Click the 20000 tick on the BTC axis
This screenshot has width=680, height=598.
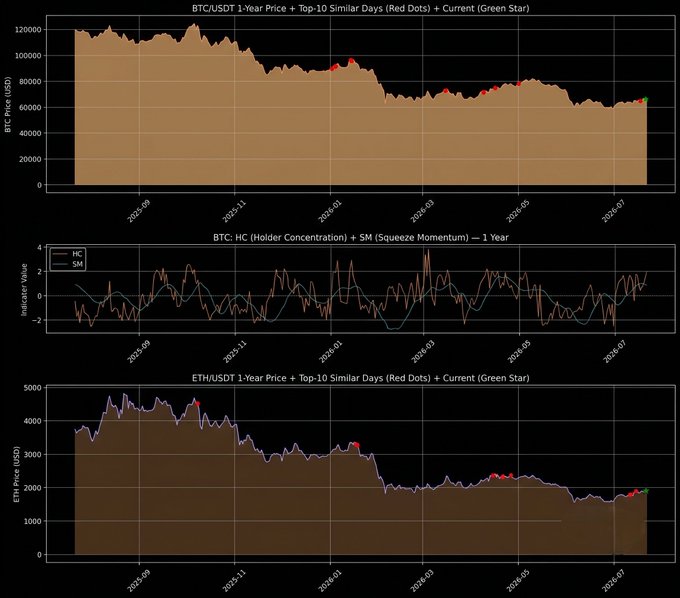pyautogui.click(x=30, y=159)
